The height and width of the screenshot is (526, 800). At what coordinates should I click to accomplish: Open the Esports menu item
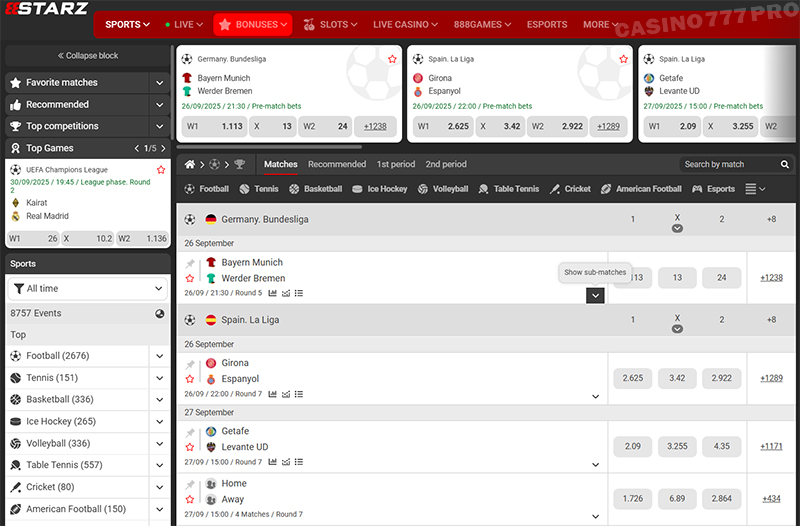coord(547,24)
